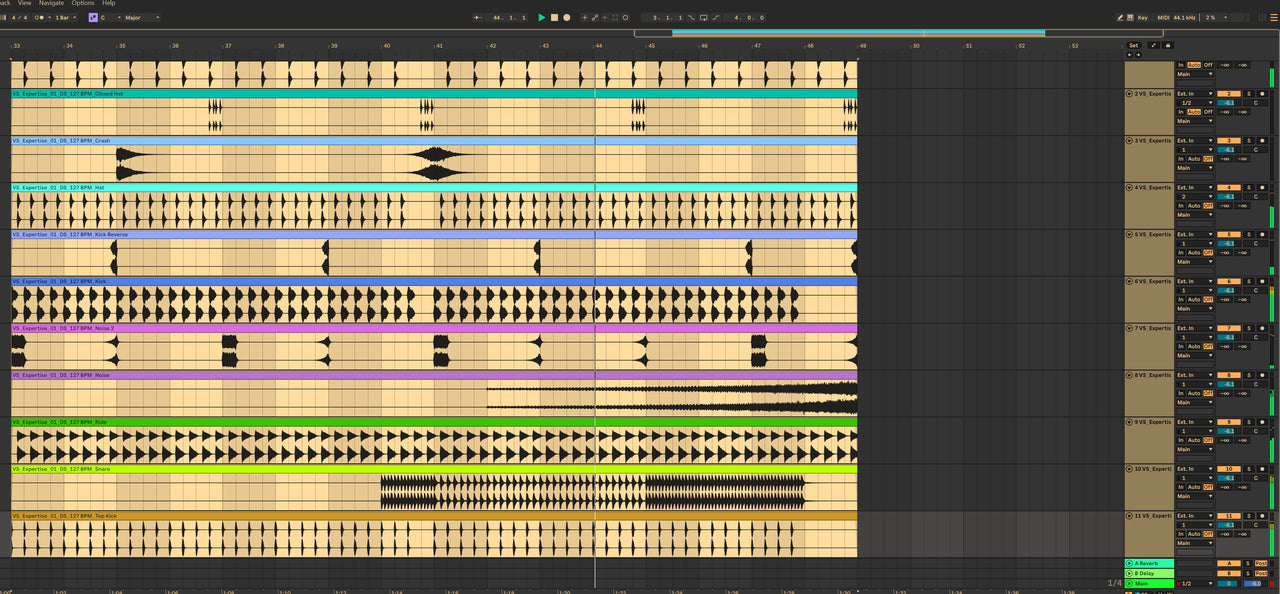Click the 44.1 kHz sample rate display

coord(1184,18)
